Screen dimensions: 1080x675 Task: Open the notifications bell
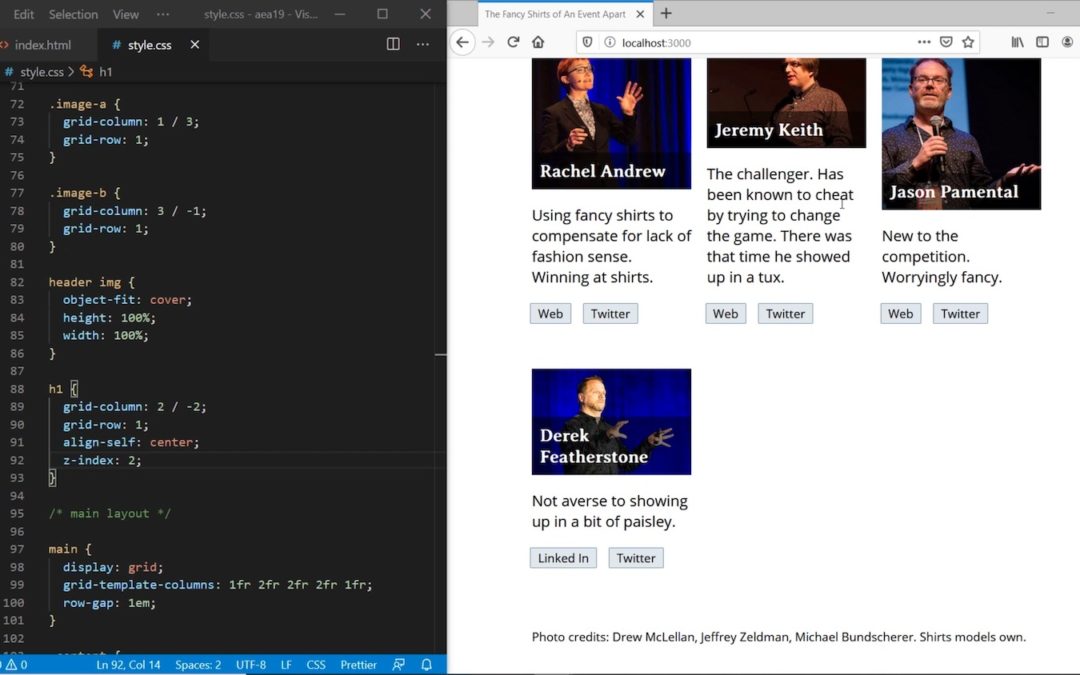click(426, 665)
